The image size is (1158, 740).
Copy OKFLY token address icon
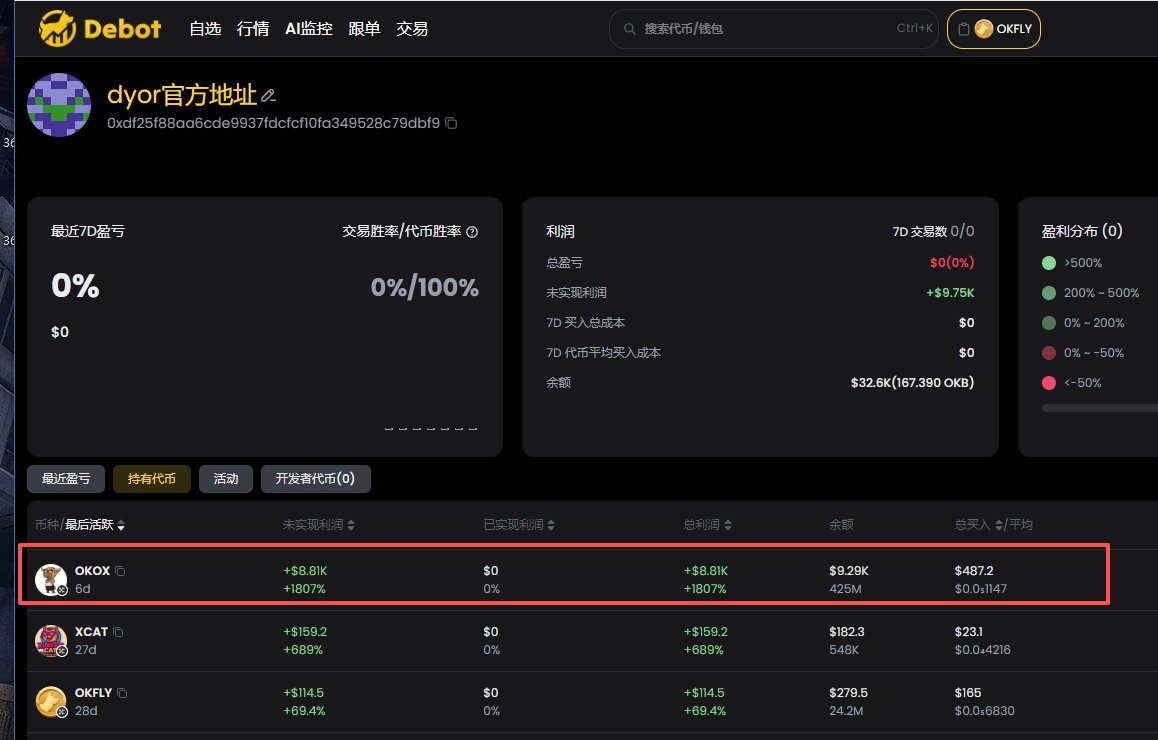(x=122, y=693)
